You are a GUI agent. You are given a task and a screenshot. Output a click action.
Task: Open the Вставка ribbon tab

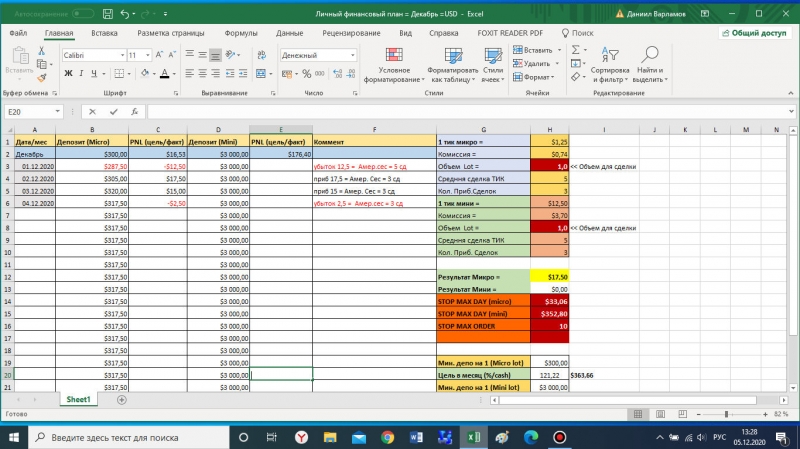click(x=104, y=33)
